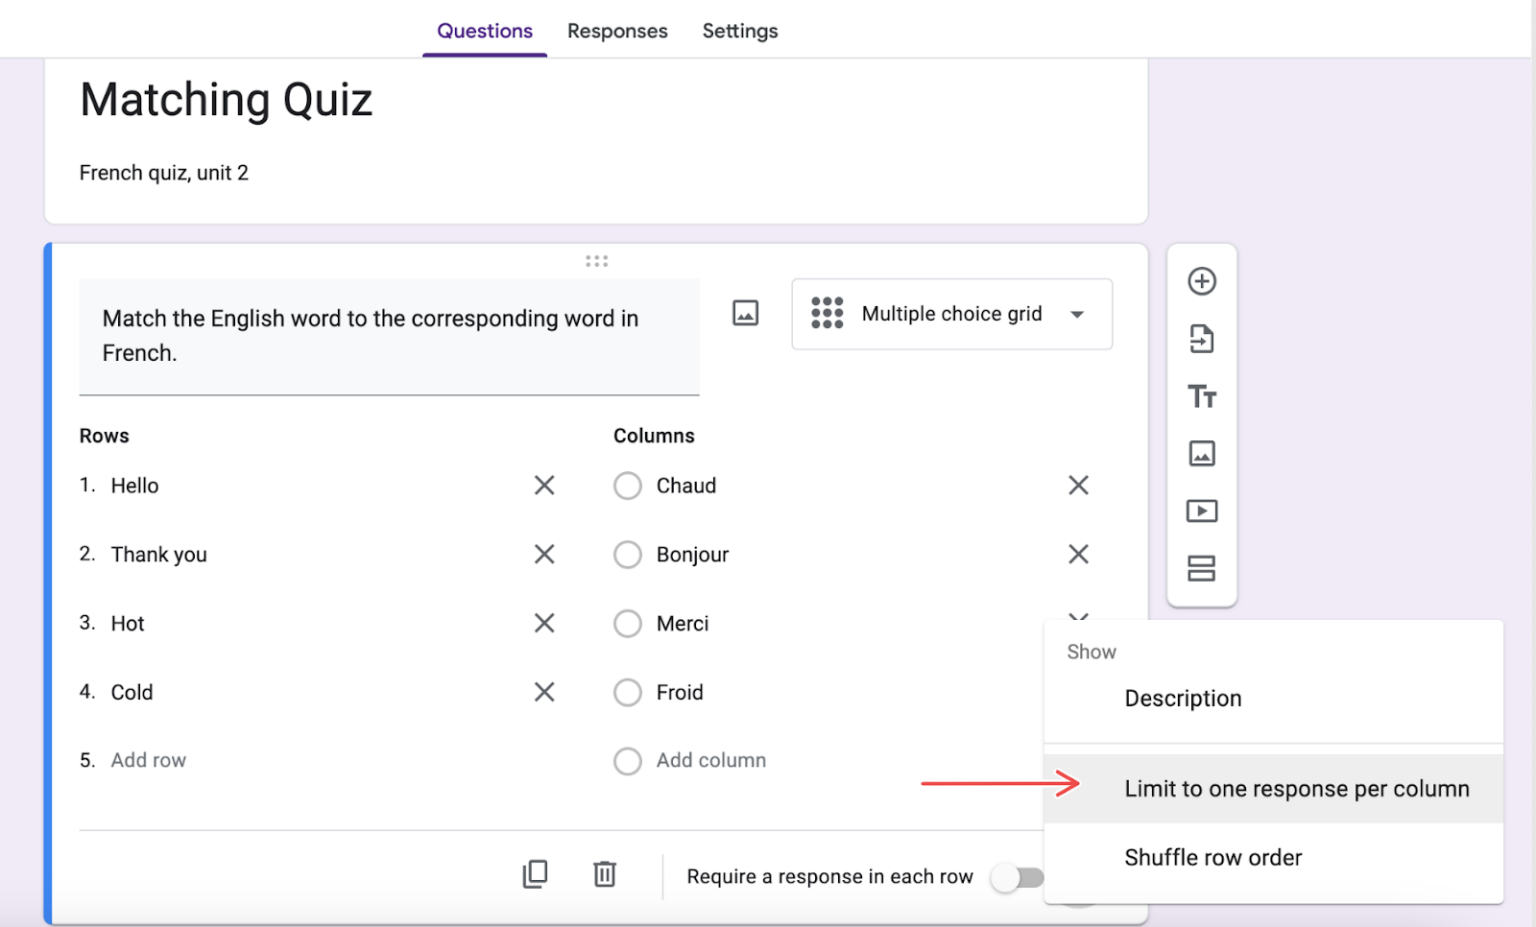Duplicate the question using the copy icon
The image size is (1536, 927).
[x=536, y=873]
